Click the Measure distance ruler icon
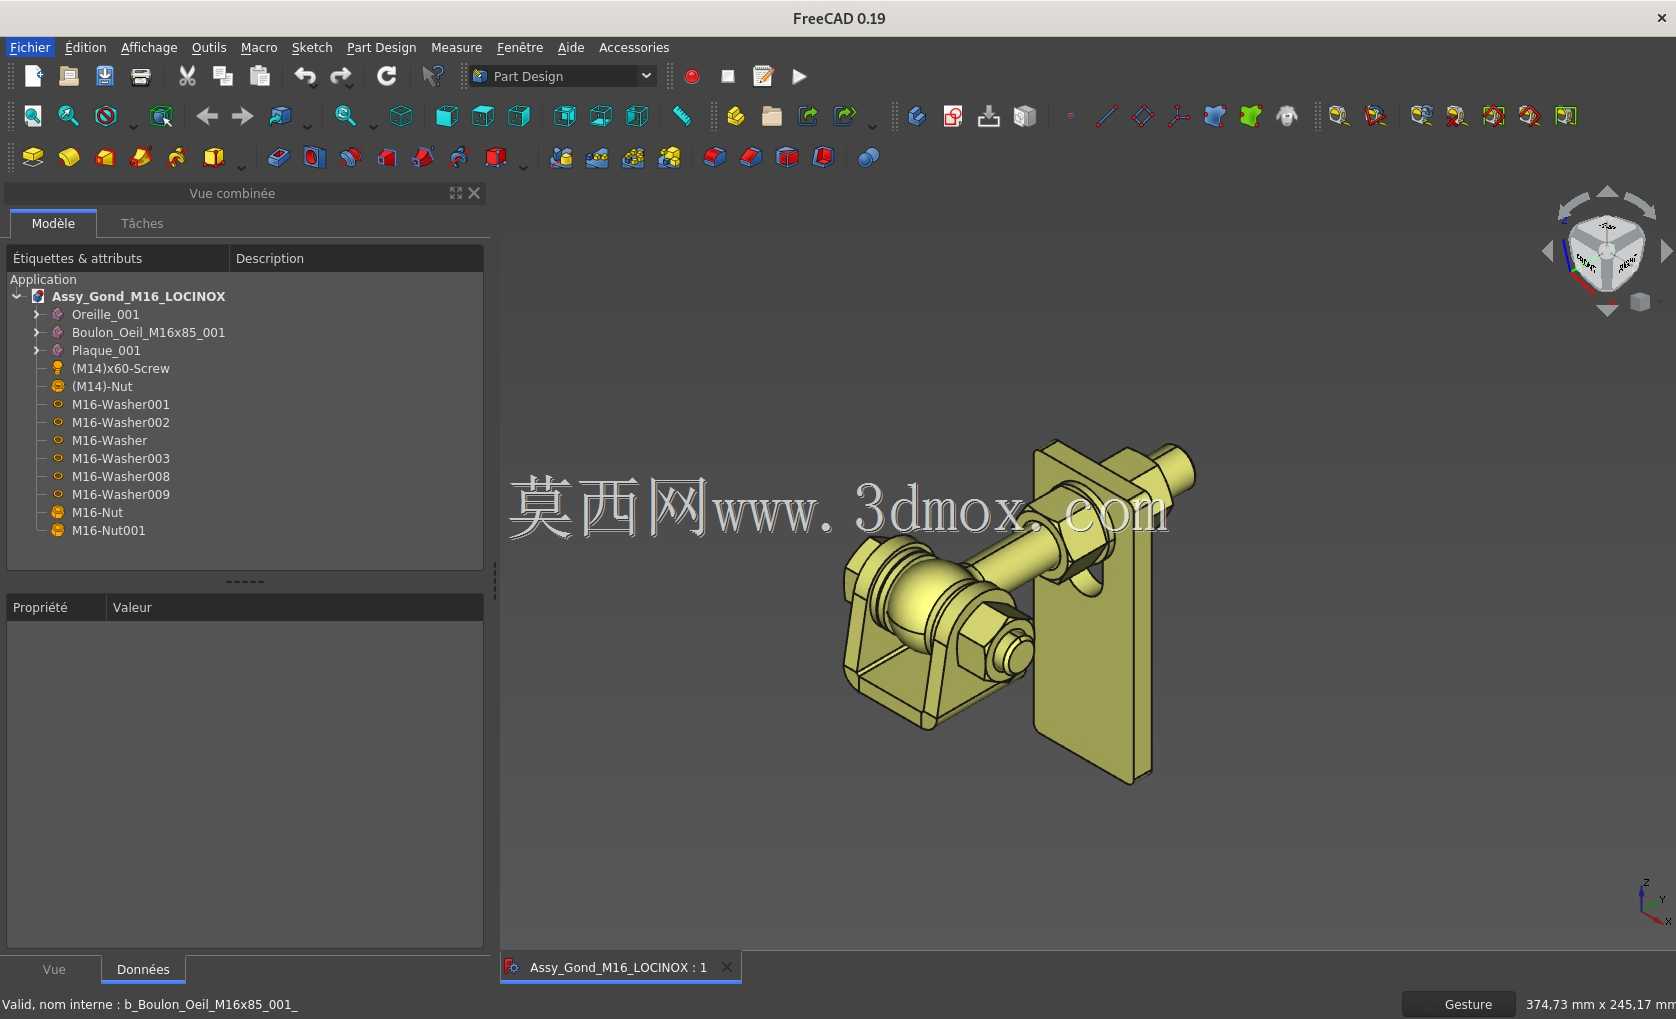 click(x=682, y=116)
